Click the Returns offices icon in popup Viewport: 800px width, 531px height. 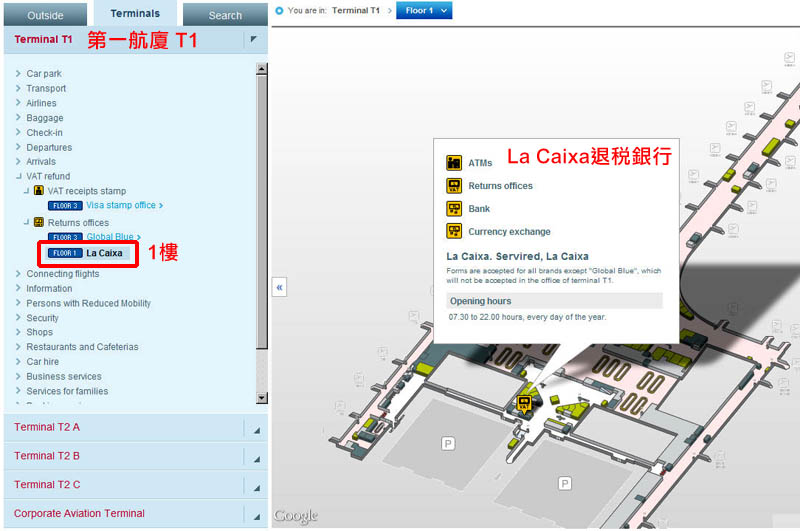click(x=454, y=186)
